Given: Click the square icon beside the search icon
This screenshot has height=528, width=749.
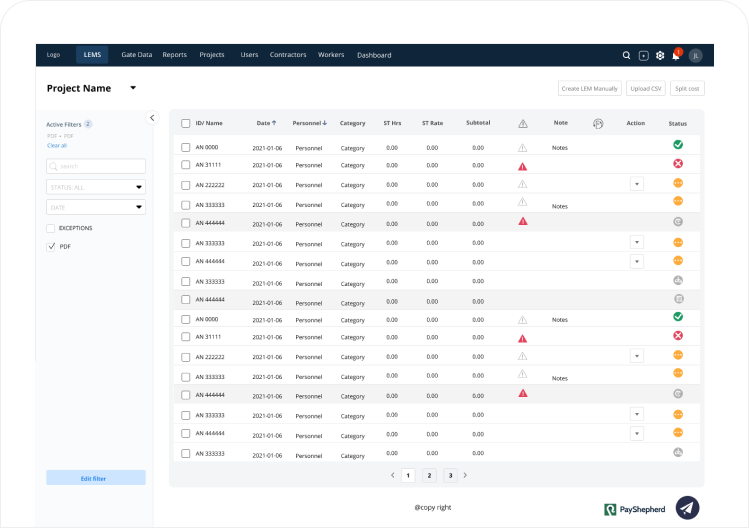Looking at the screenshot, I should [643, 56].
